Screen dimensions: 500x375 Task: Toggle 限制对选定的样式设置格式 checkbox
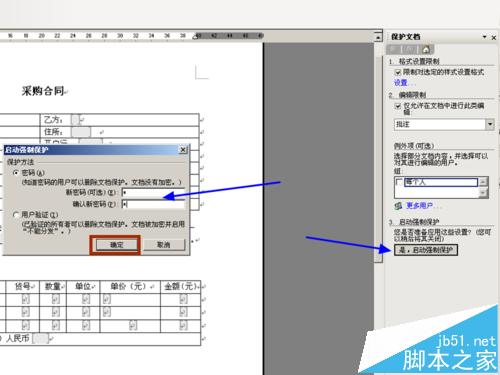pyautogui.click(x=397, y=72)
